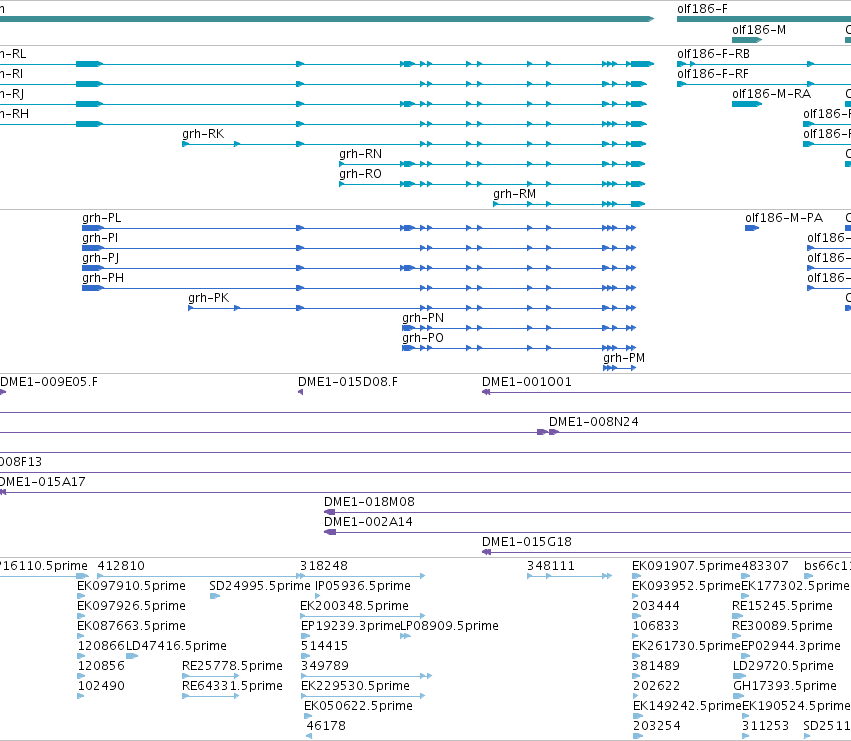Select the grh-RK transcript label
This screenshot has width=851, height=741.
pos(203,134)
